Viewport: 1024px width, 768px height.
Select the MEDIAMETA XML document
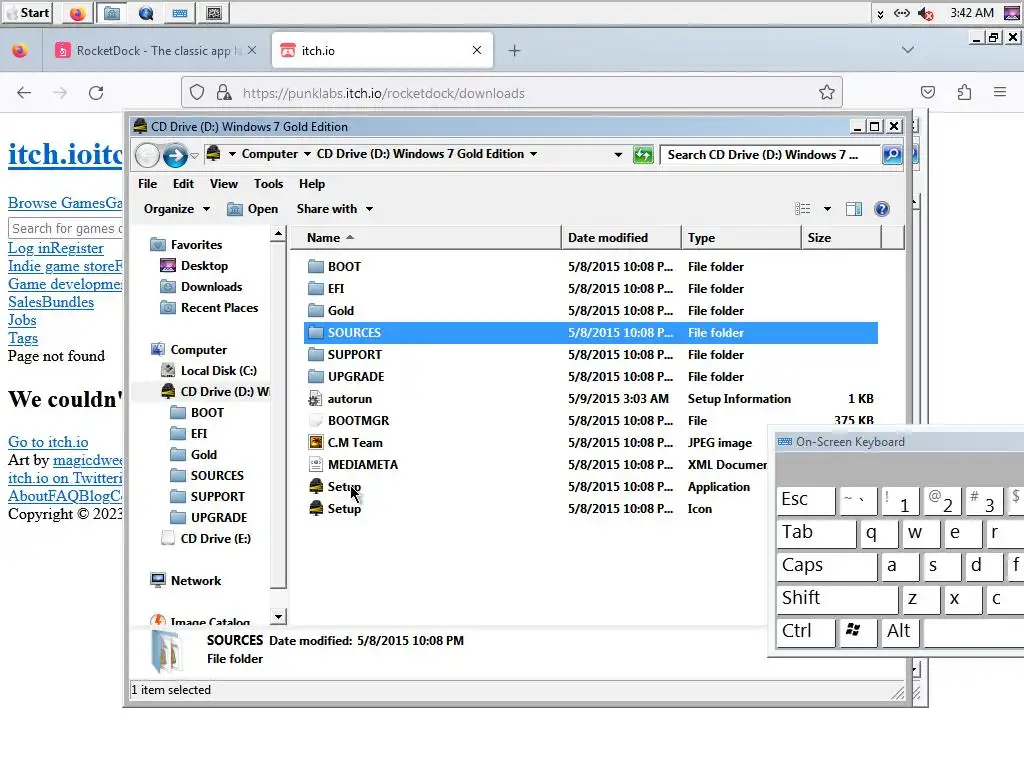click(x=362, y=465)
